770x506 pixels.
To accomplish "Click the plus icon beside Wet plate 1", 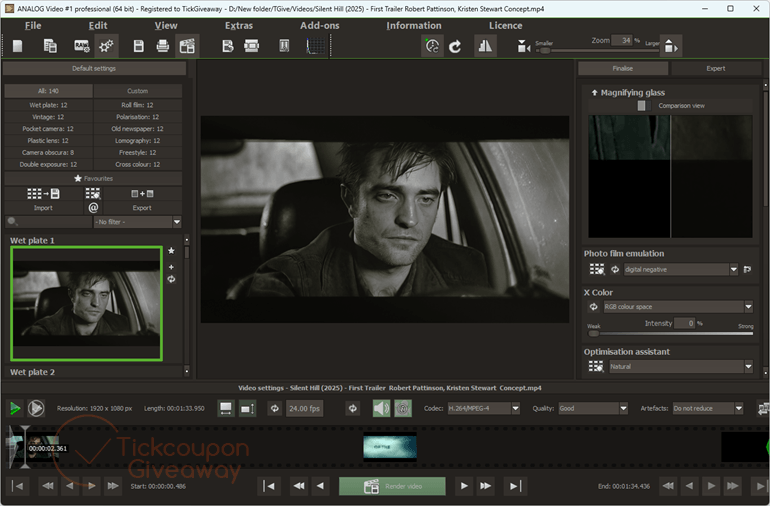I will pyautogui.click(x=171, y=267).
